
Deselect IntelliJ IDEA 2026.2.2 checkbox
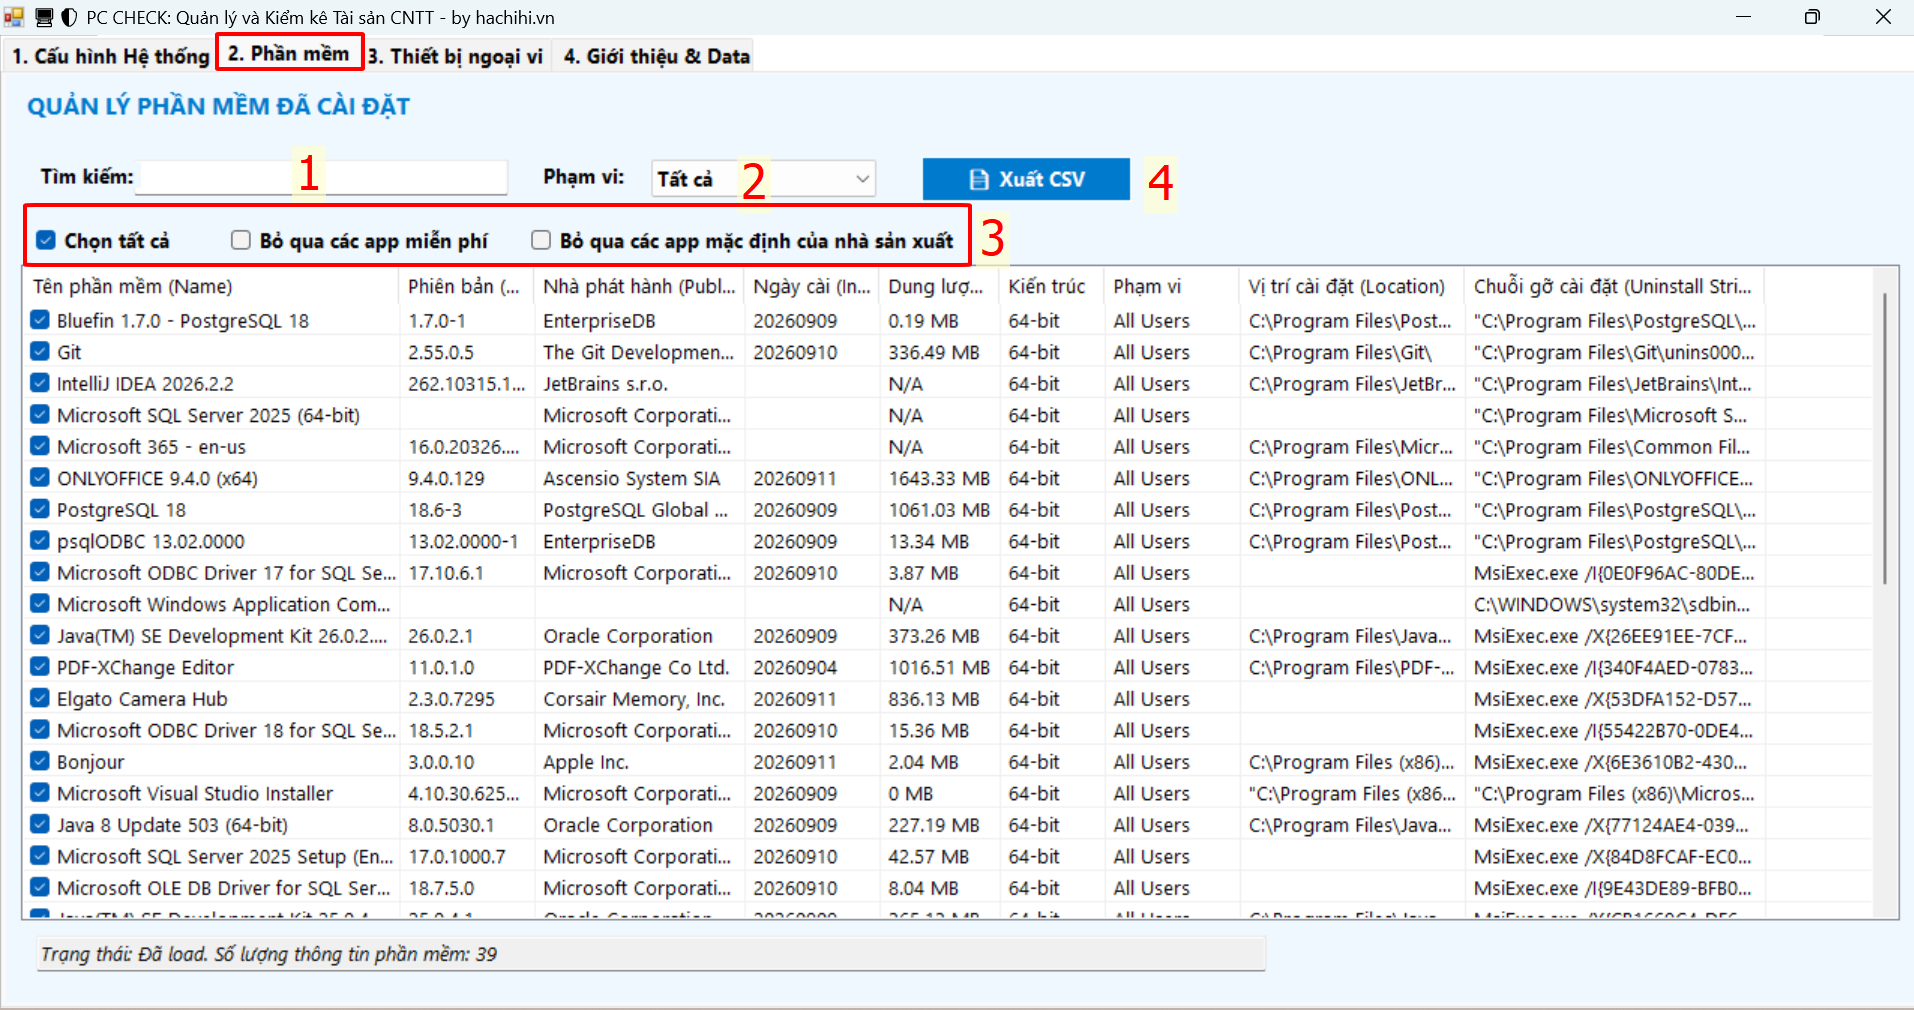40,383
